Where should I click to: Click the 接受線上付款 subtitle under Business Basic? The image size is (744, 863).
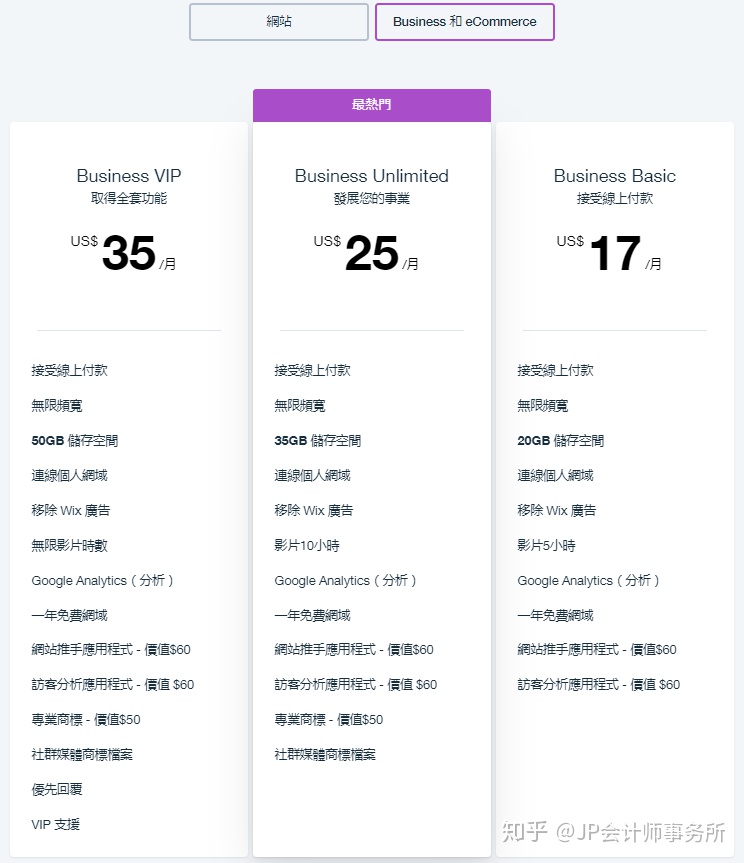coord(615,198)
